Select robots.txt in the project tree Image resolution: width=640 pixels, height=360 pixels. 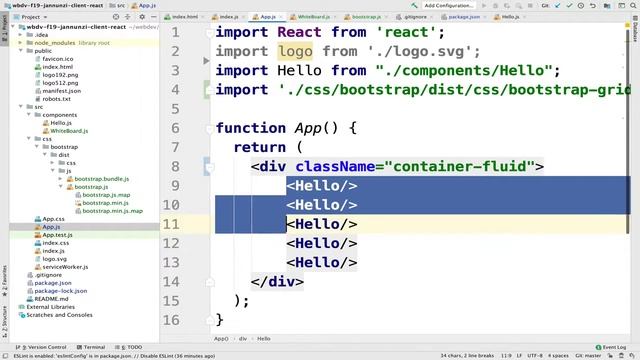[x=56, y=99]
